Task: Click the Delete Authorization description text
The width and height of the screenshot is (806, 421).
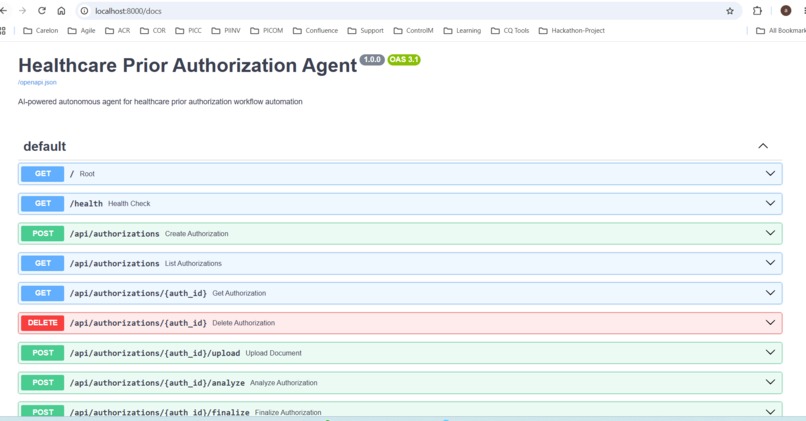Action: (244, 323)
